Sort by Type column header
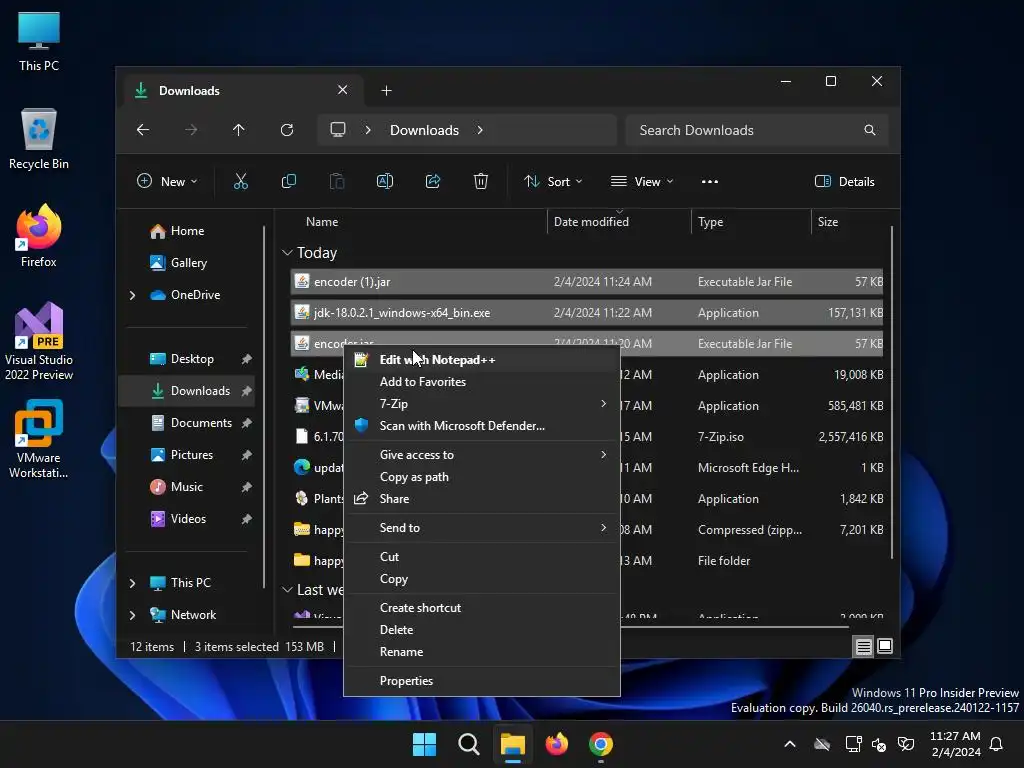The height and width of the screenshot is (768, 1024). (x=751, y=222)
